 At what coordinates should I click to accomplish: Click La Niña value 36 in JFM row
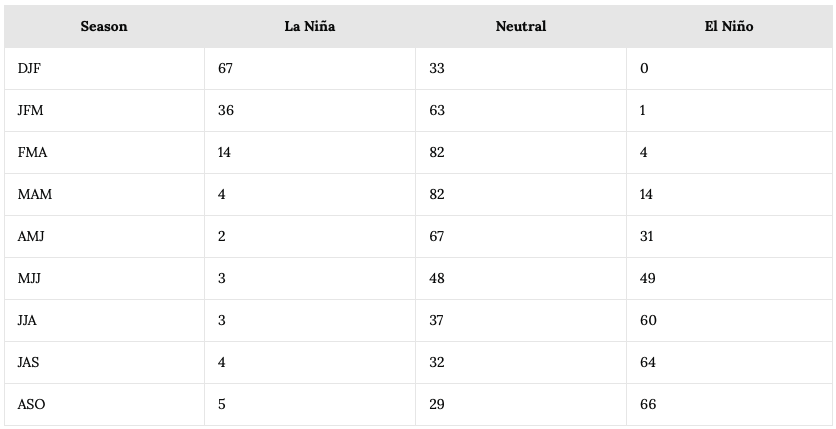tap(226, 110)
